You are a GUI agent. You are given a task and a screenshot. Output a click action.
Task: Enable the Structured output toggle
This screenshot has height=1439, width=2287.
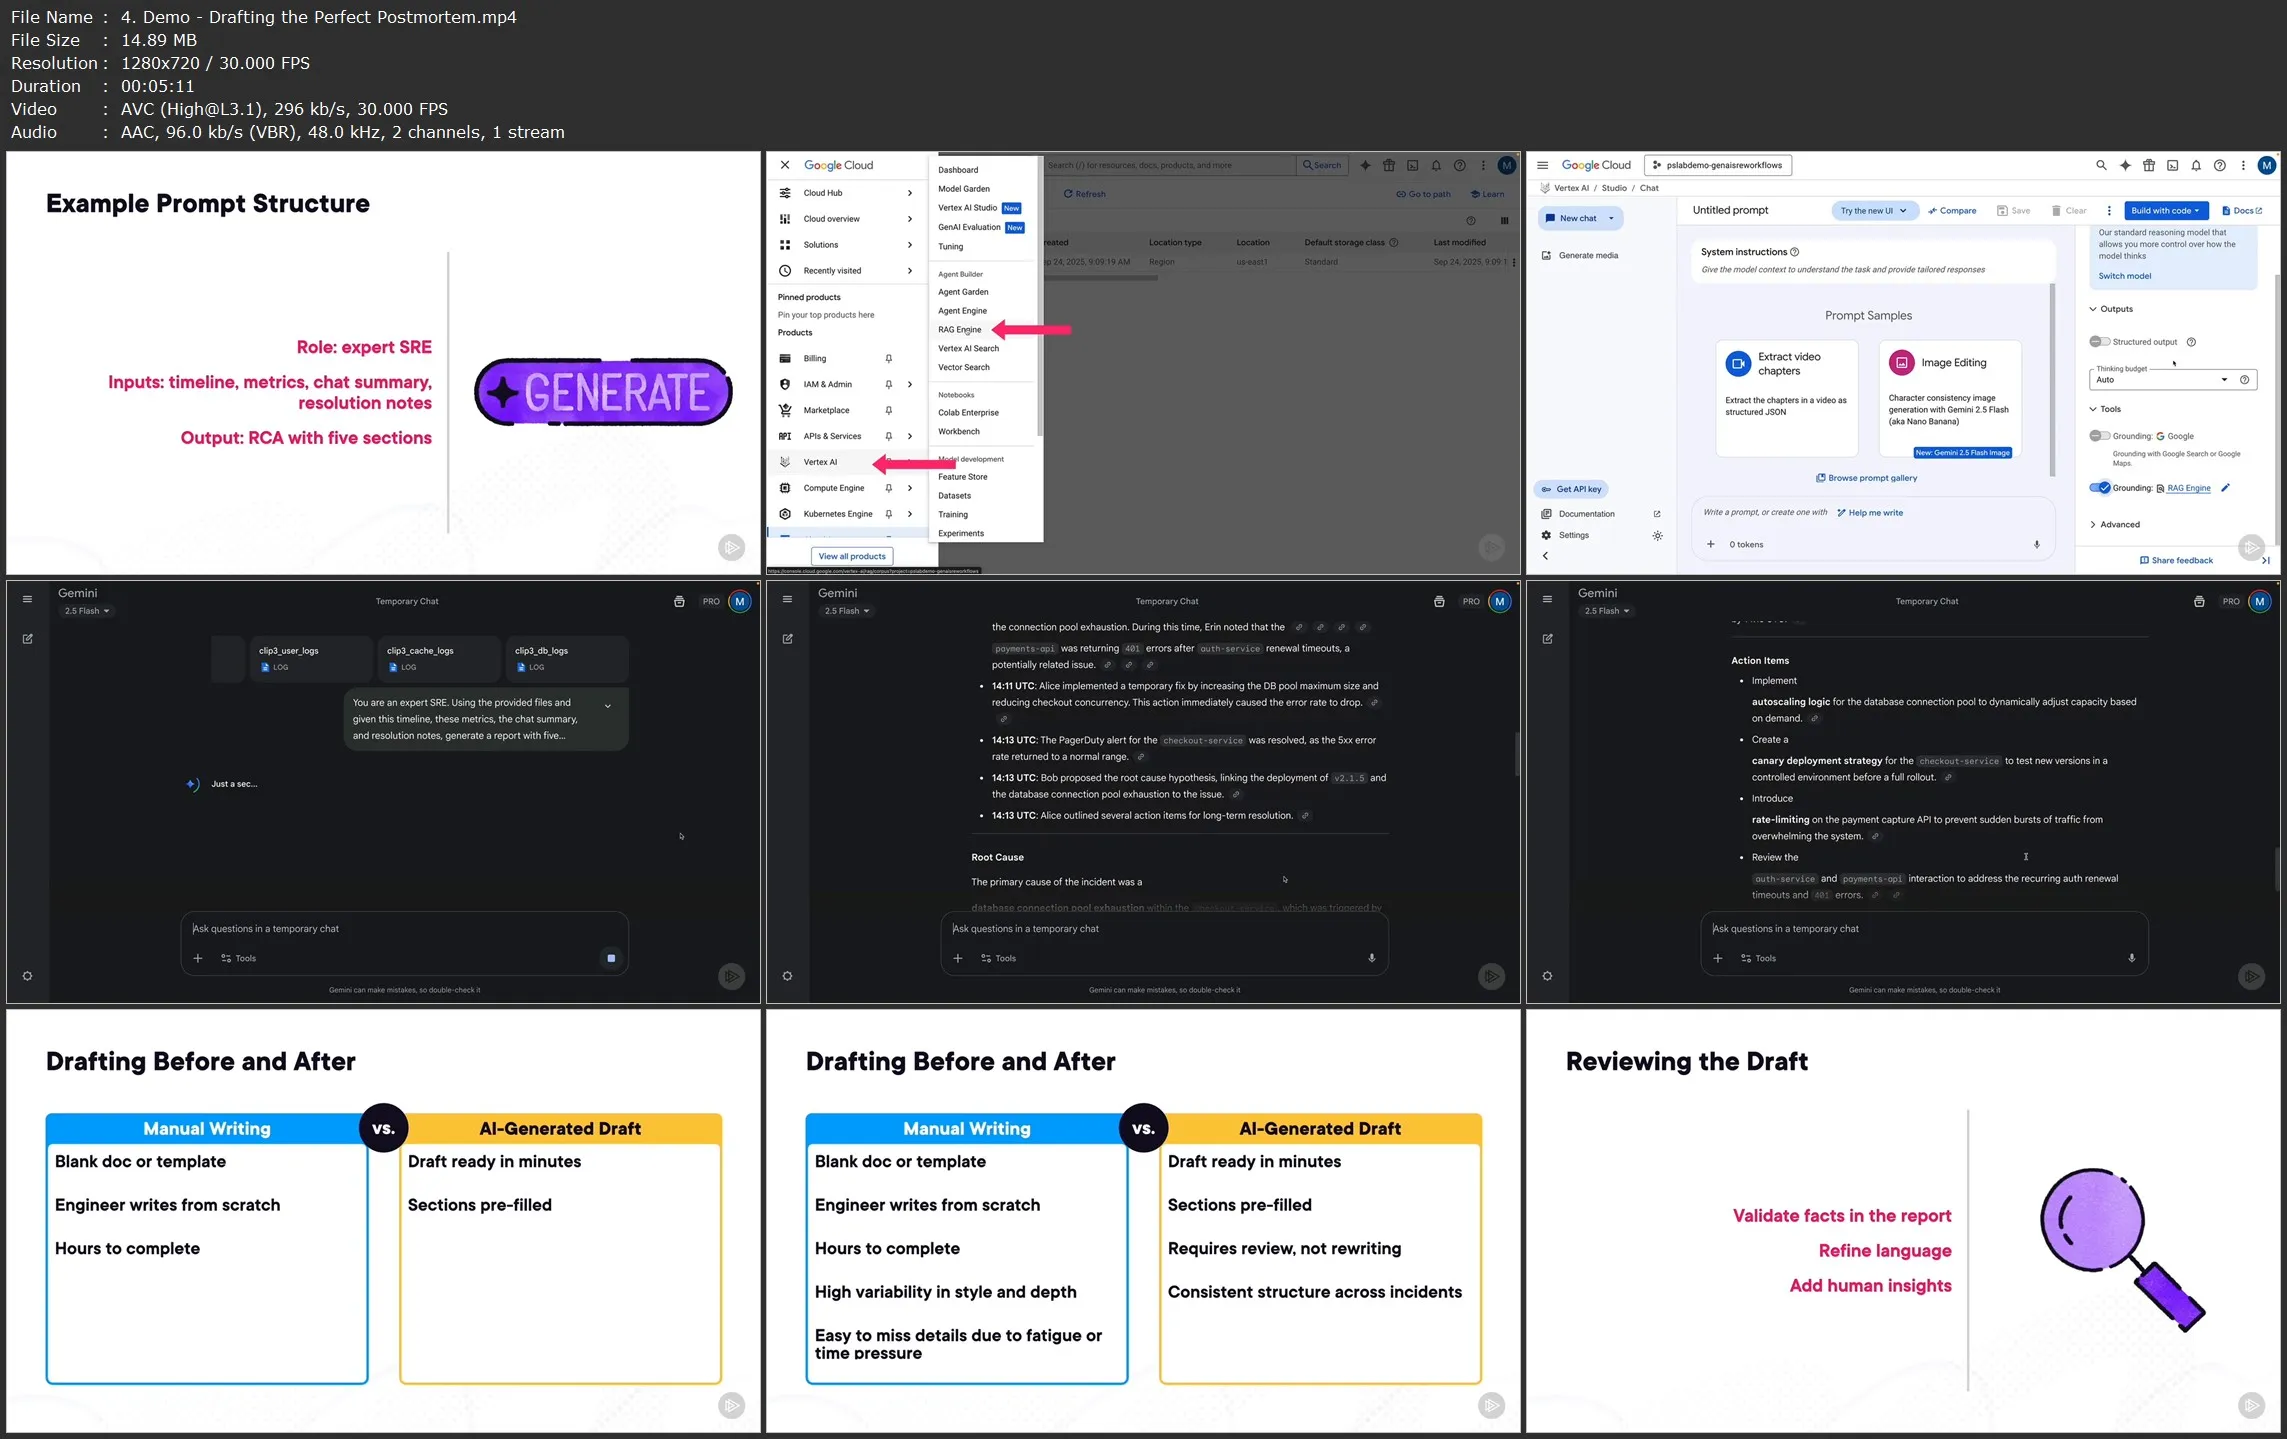[x=2099, y=342]
